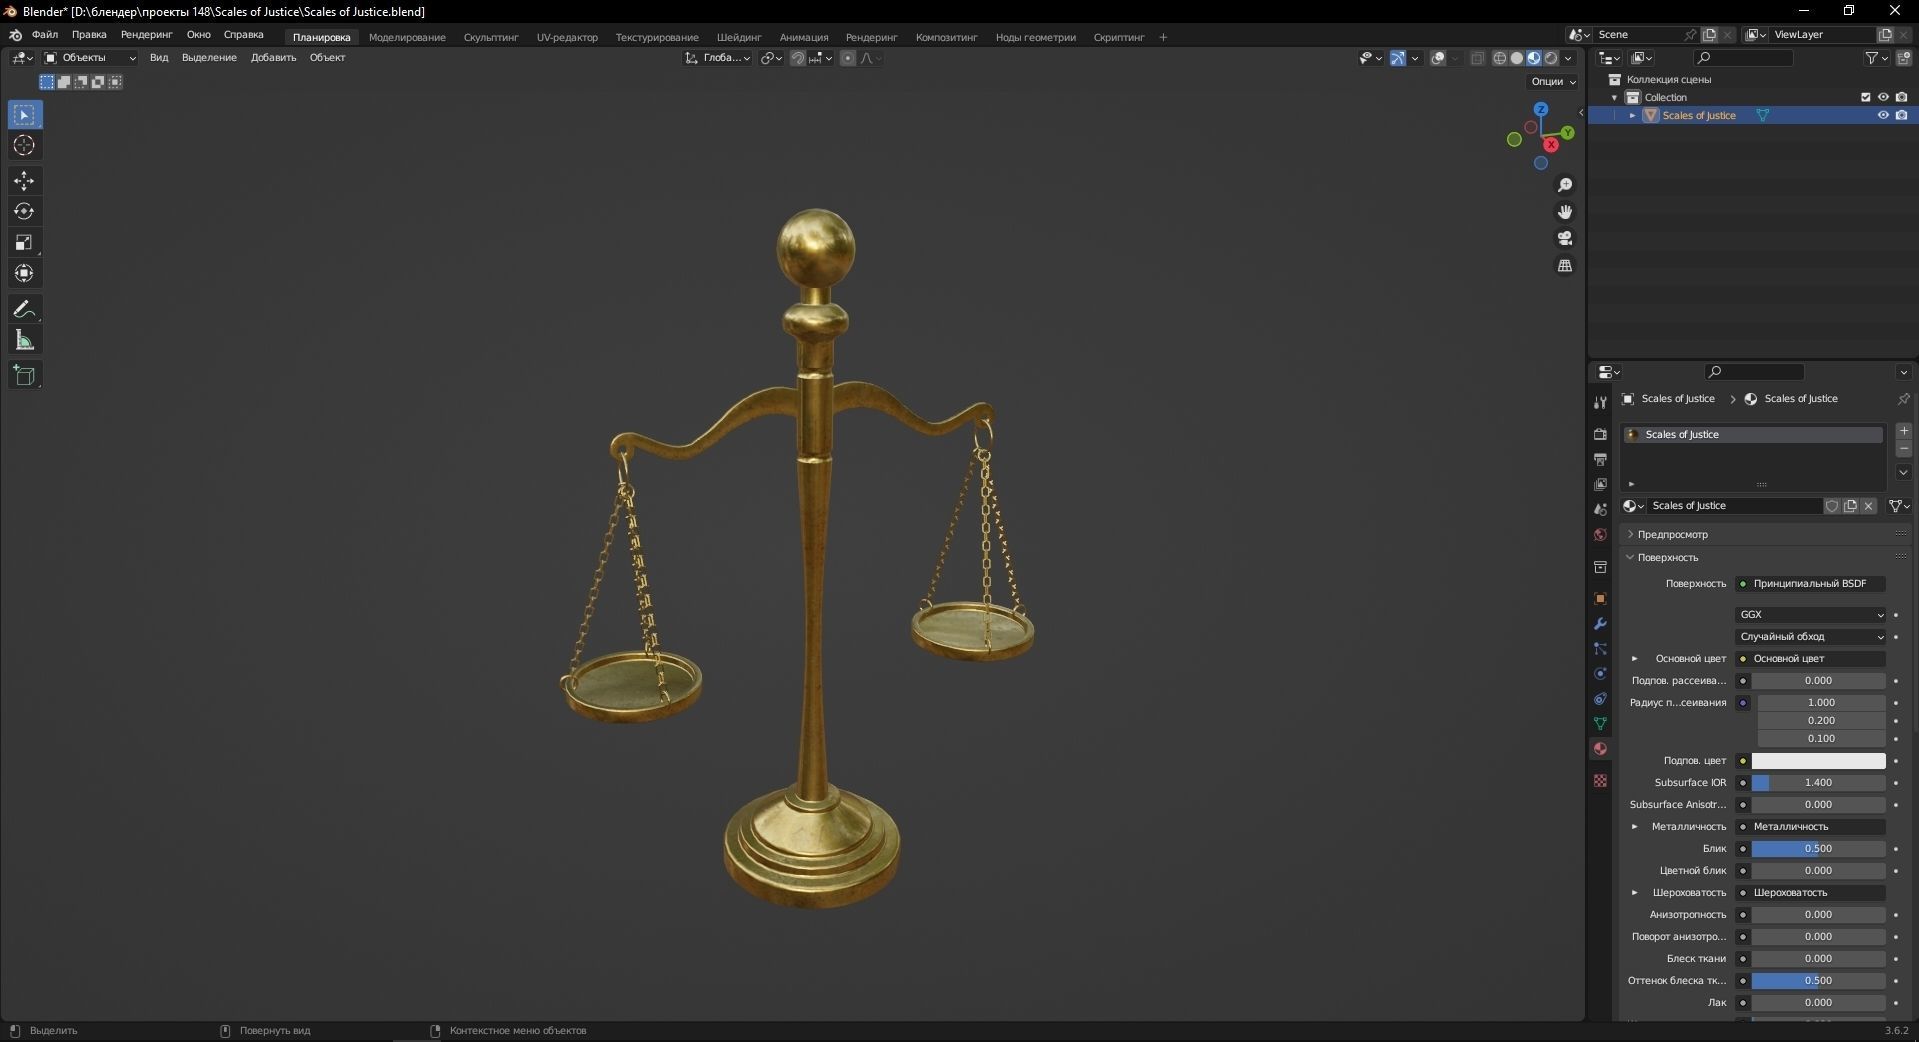Open the Добавить menu in viewport header
Screen dimensions: 1919x1042
click(x=273, y=58)
